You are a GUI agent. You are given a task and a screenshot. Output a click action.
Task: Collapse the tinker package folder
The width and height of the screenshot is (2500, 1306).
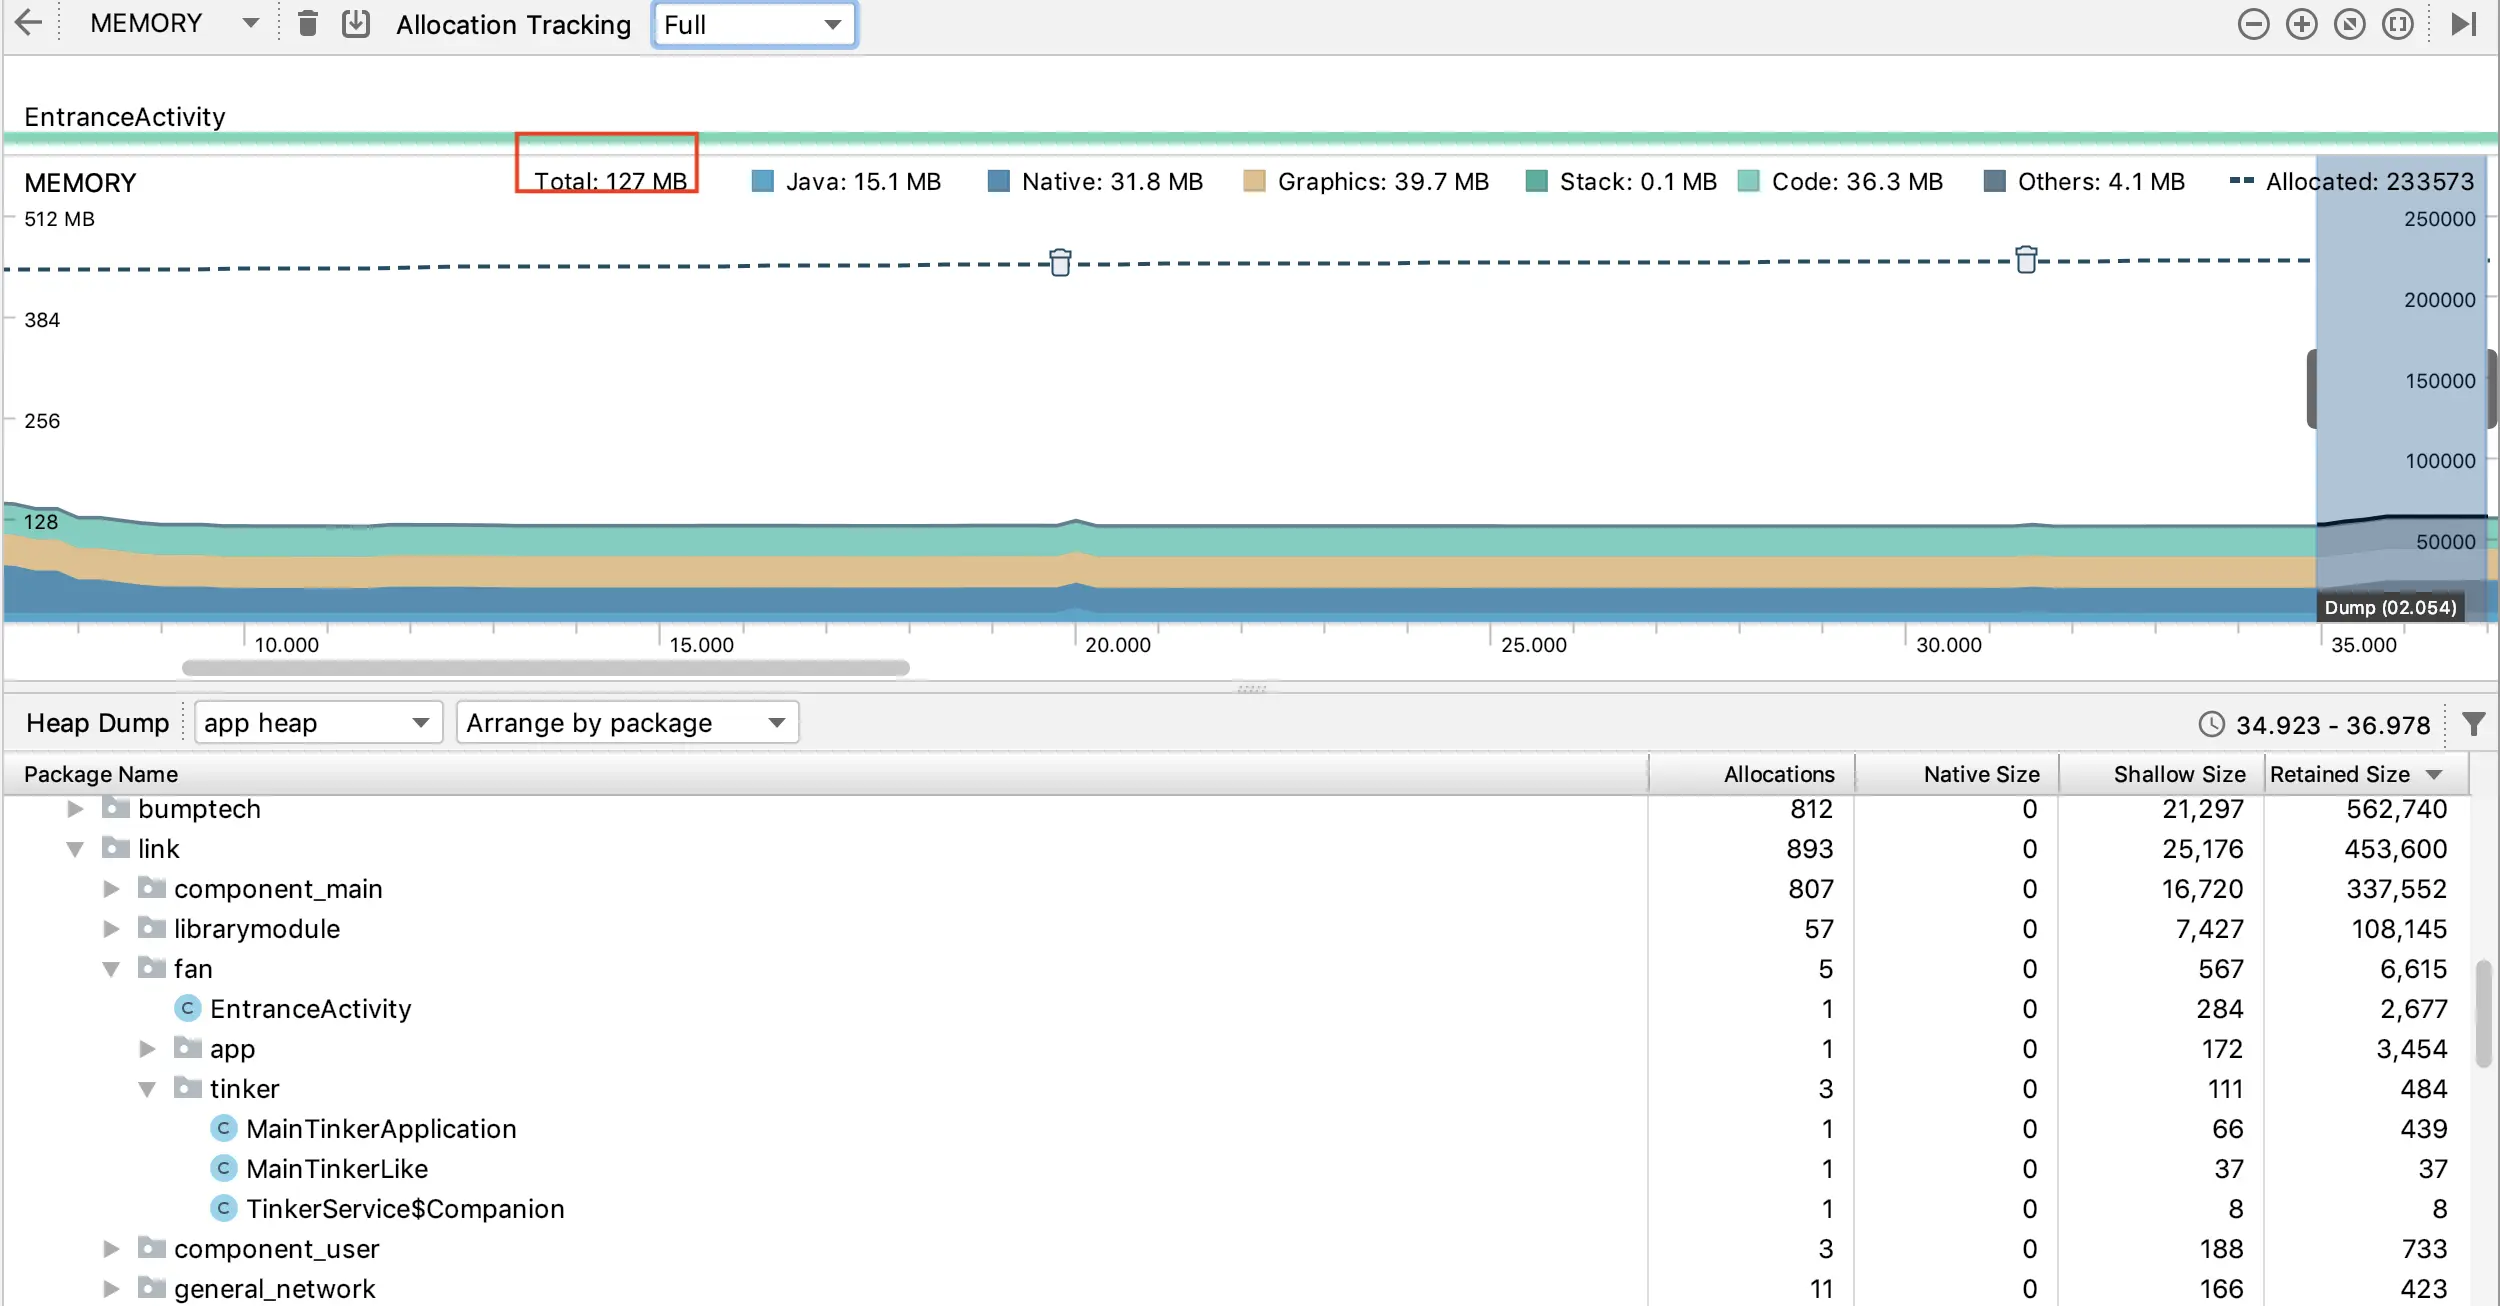pyautogui.click(x=147, y=1089)
